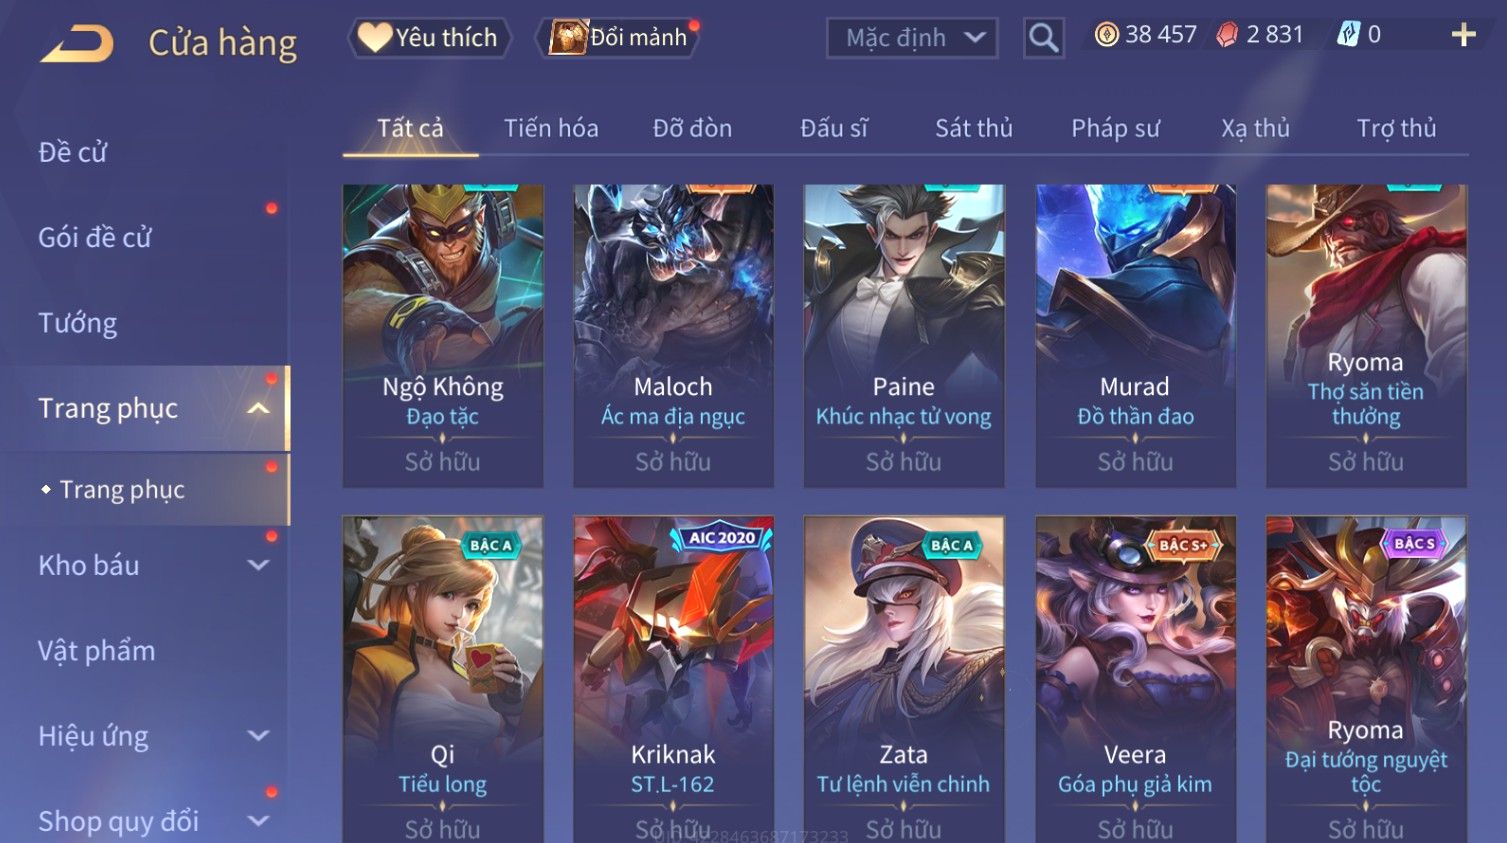Switch to the Sát thủ tab

(974, 128)
